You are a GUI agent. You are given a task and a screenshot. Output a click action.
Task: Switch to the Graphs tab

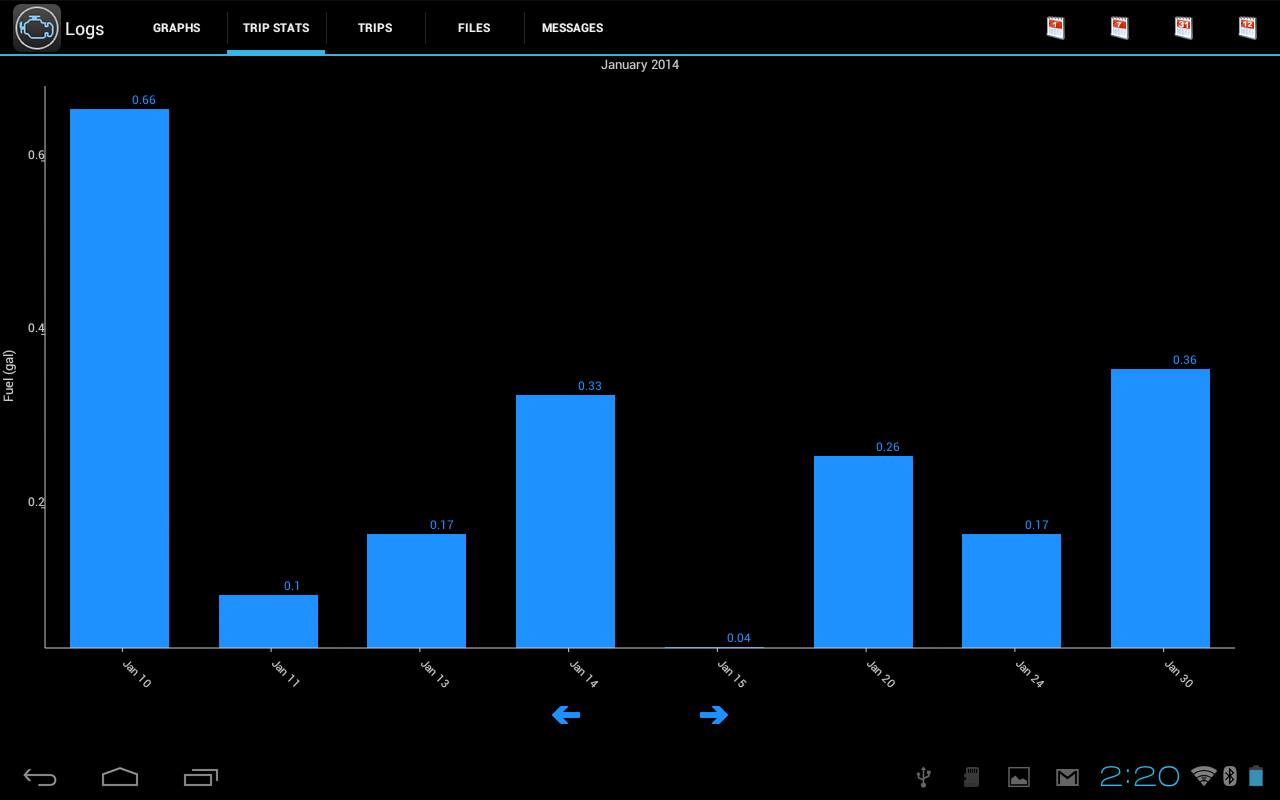[177, 28]
